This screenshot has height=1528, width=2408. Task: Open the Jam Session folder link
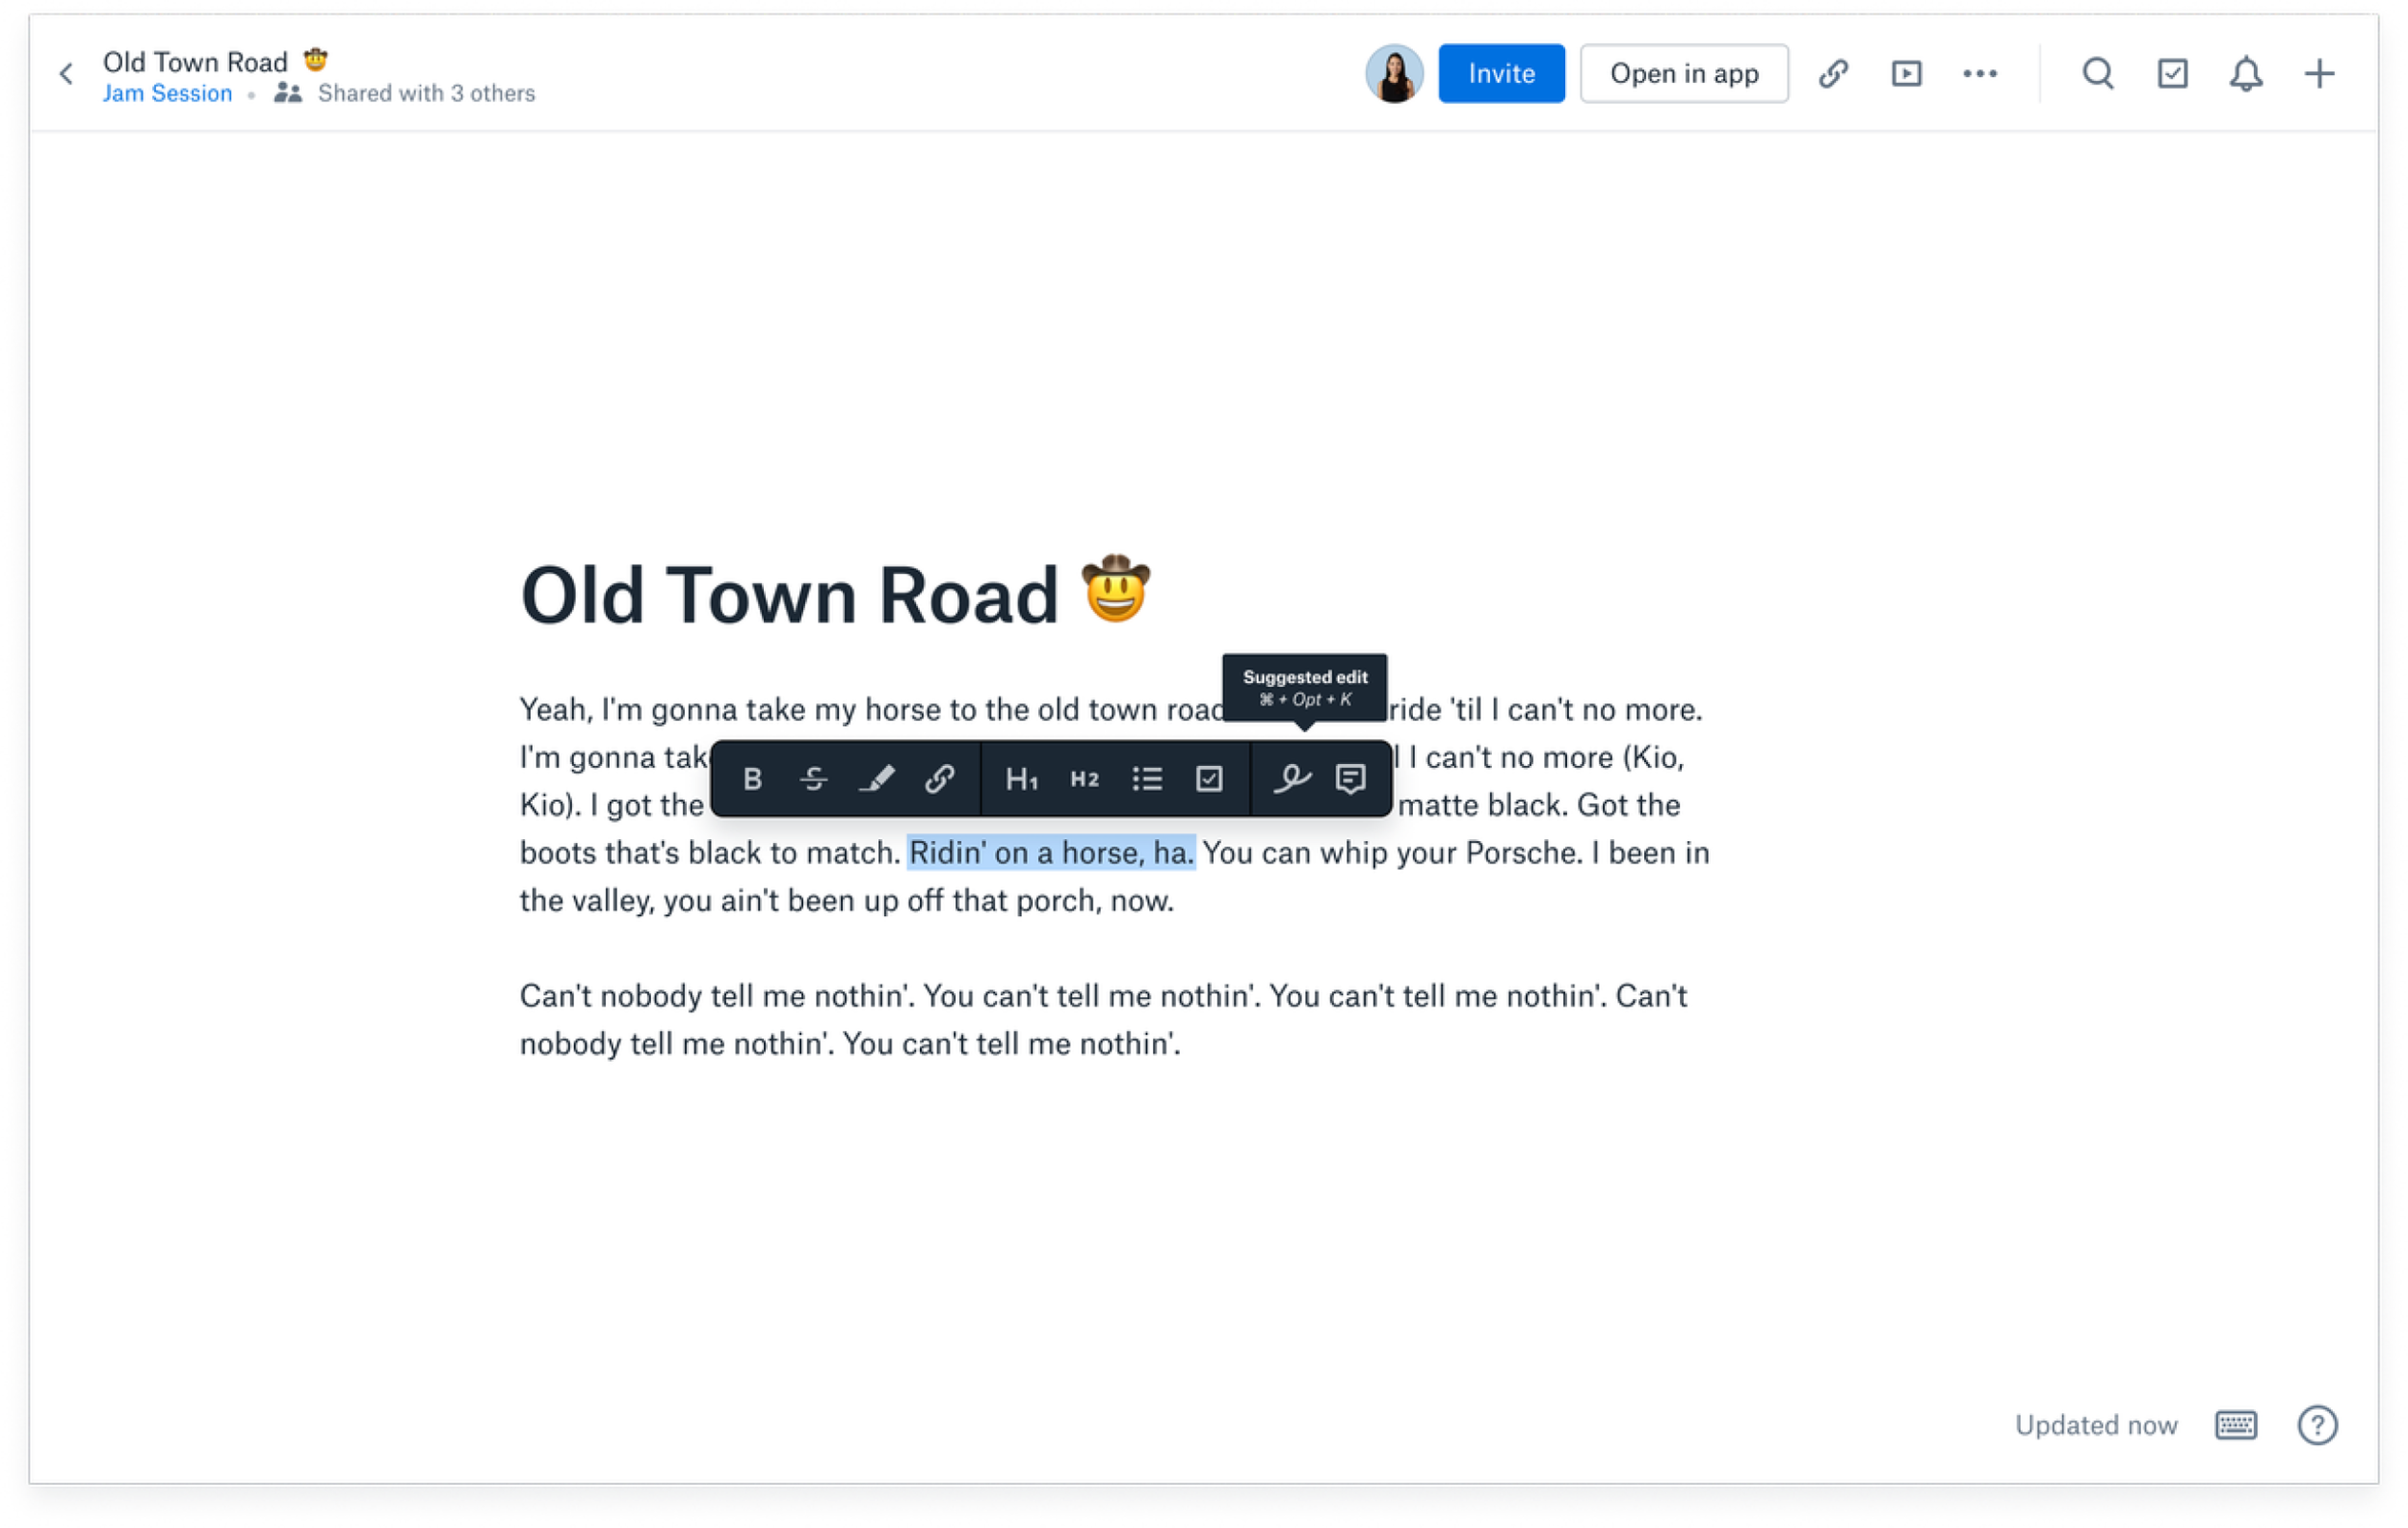tap(167, 93)
